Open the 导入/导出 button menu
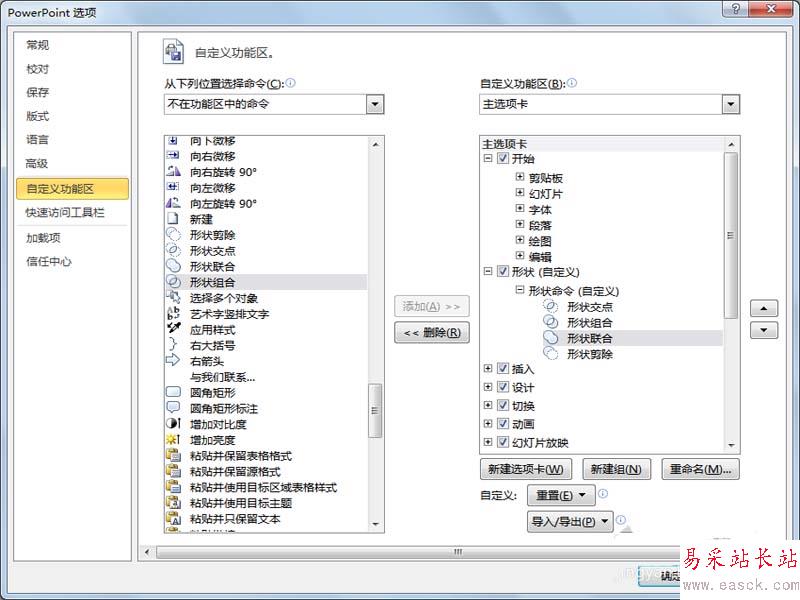 coord(570,521)
